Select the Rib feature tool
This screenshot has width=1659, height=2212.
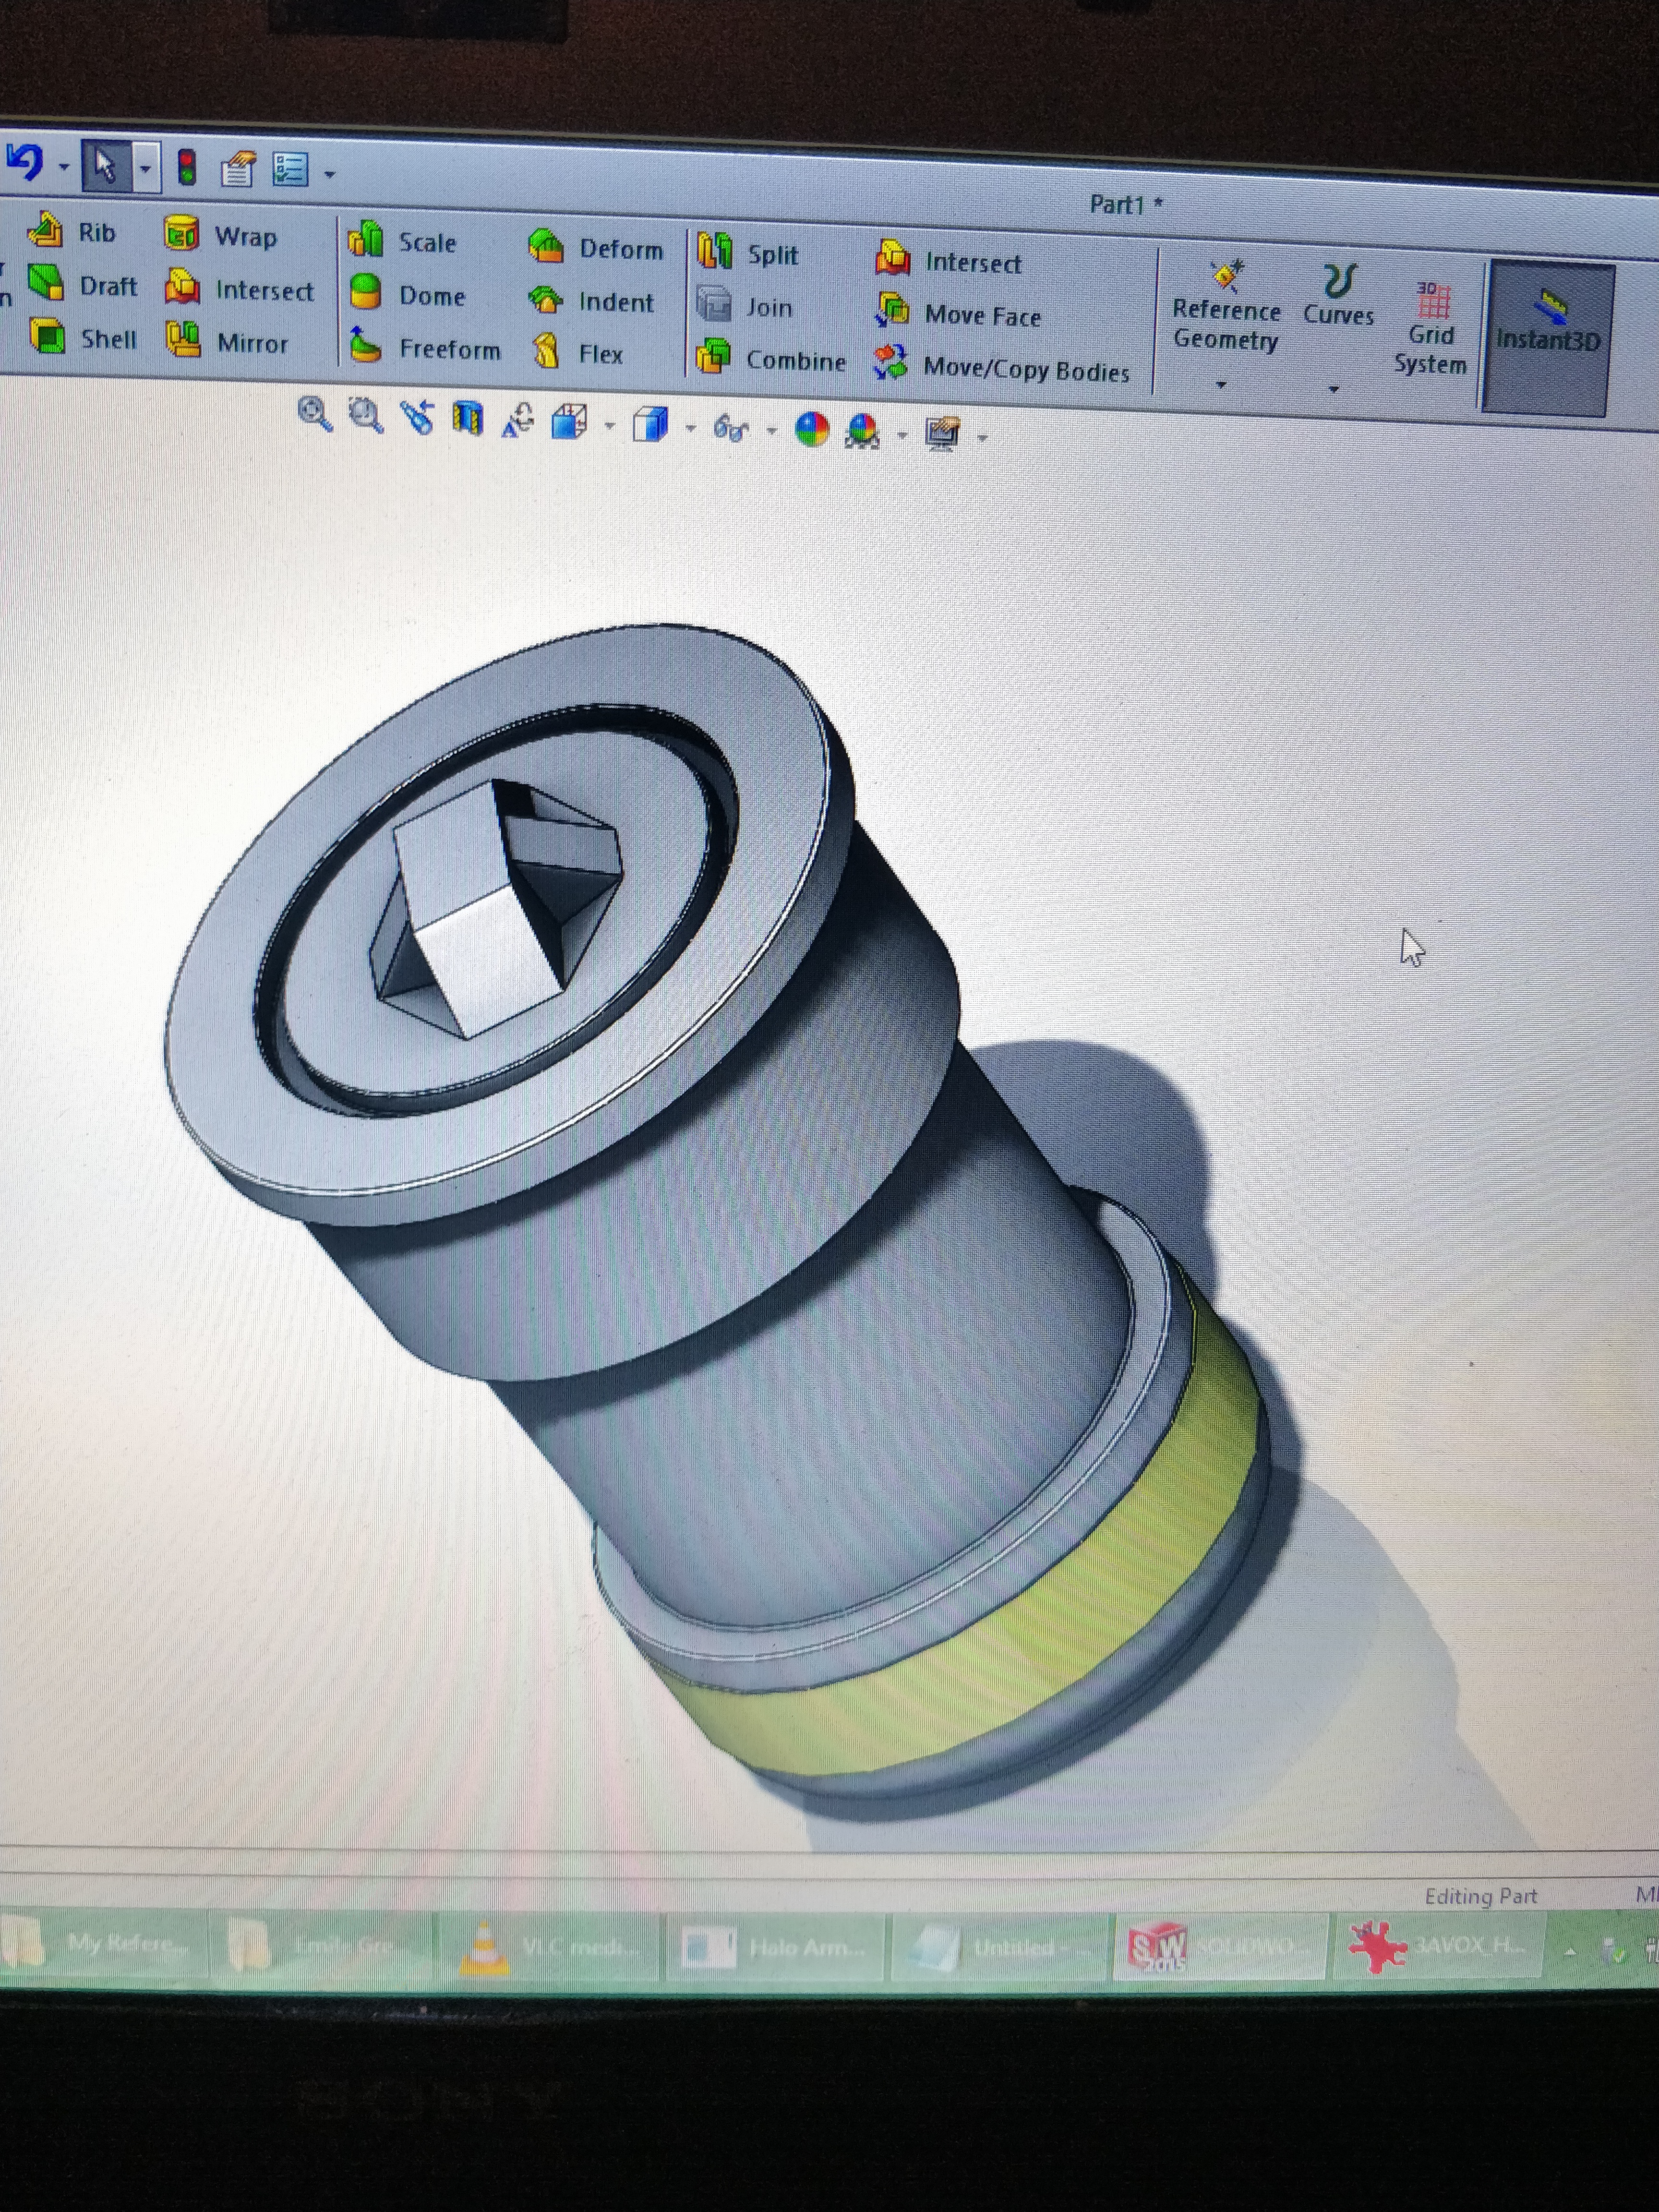pos(73,231)
